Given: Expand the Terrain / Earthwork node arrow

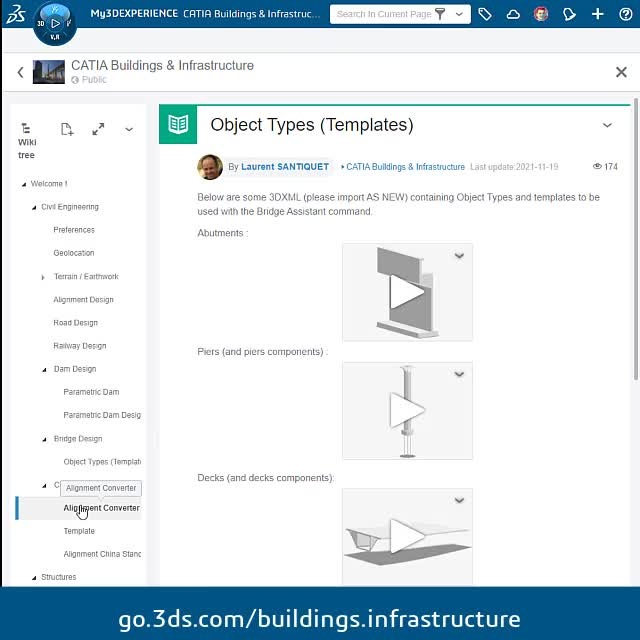Looking at the screenshot, I should (43, 278).
